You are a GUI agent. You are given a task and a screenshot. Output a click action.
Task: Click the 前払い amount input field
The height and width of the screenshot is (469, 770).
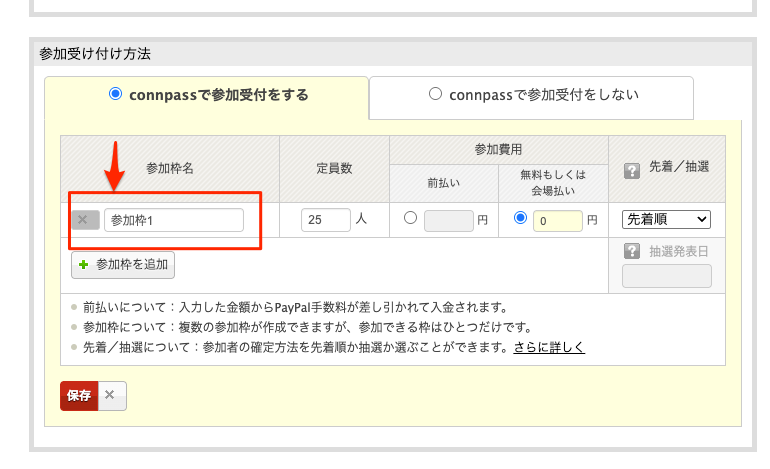pyautogui.click(x=449, y=221)
